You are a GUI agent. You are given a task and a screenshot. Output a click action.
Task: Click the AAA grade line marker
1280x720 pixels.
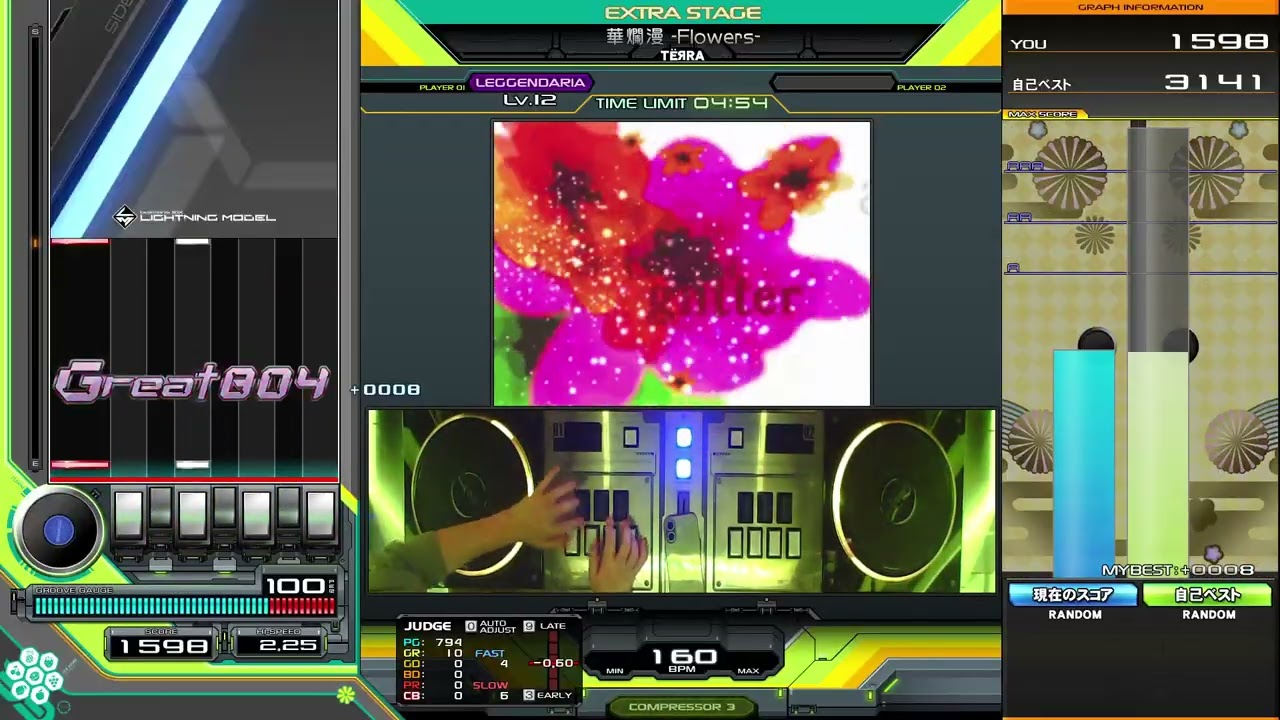click(1024, 167)
